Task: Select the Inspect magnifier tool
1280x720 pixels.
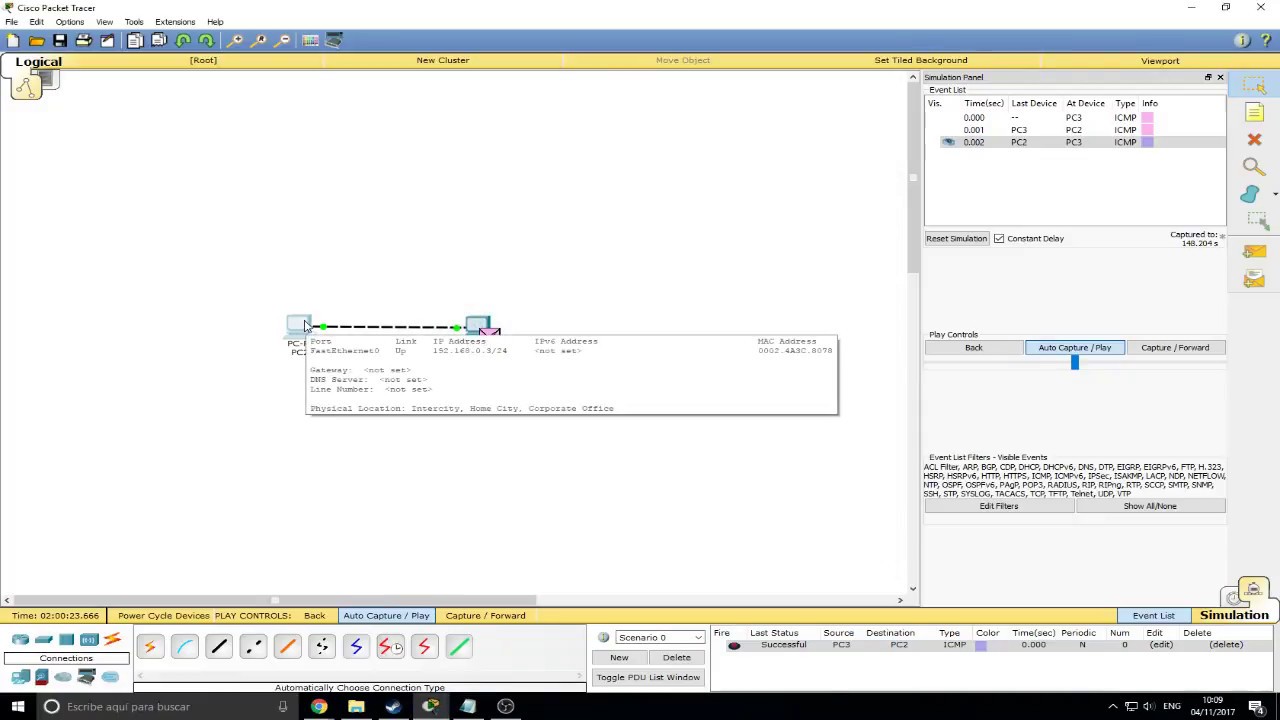Action: (x=1253, y=167)
